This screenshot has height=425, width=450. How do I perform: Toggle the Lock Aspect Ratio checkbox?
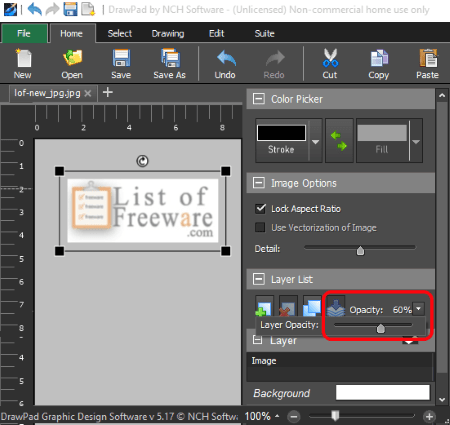click(260, 209)
